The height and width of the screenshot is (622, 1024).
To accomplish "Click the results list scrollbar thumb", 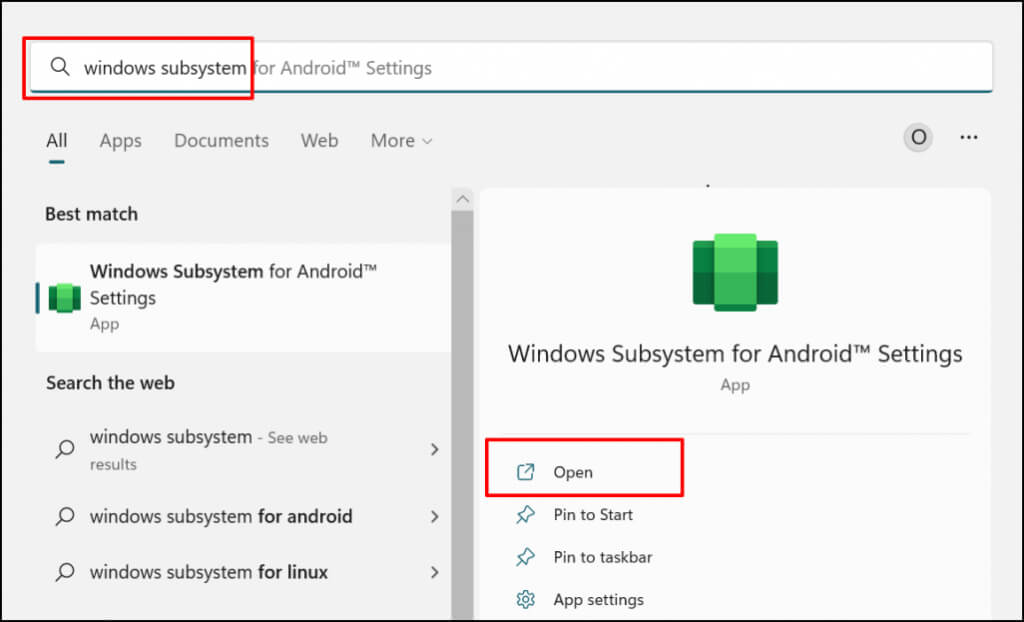I will (x=462, y=415).
